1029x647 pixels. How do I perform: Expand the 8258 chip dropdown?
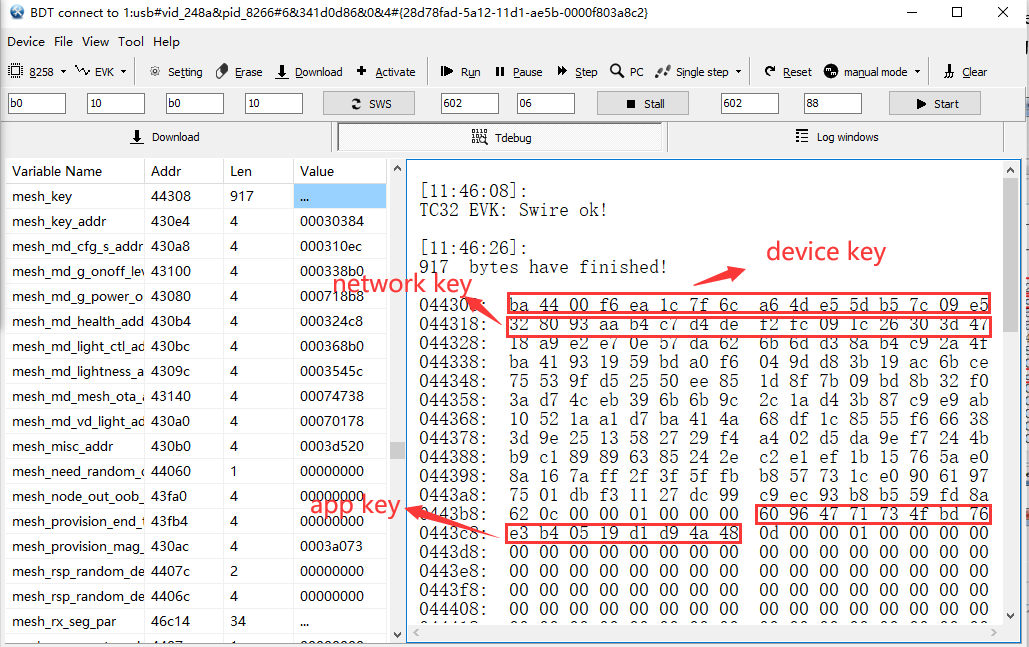pyautogui.click(x=64, y=72)
